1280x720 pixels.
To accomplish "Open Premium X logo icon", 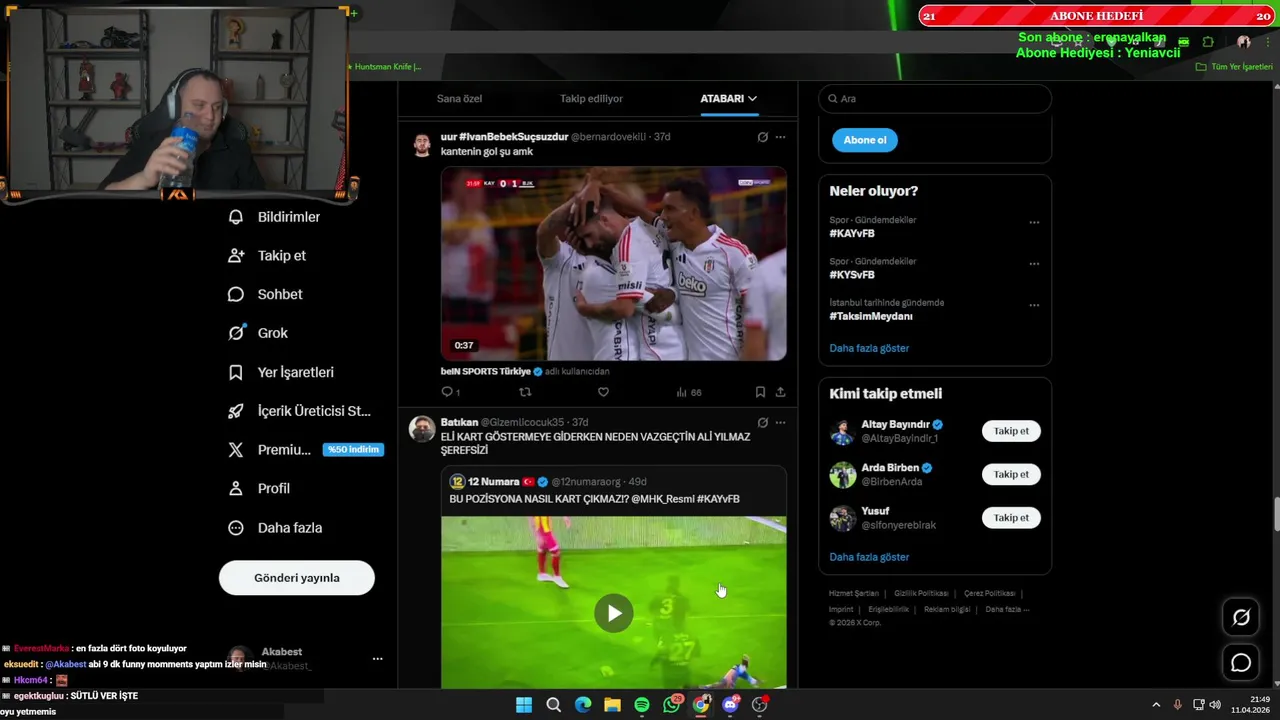I will click(236, 450).
